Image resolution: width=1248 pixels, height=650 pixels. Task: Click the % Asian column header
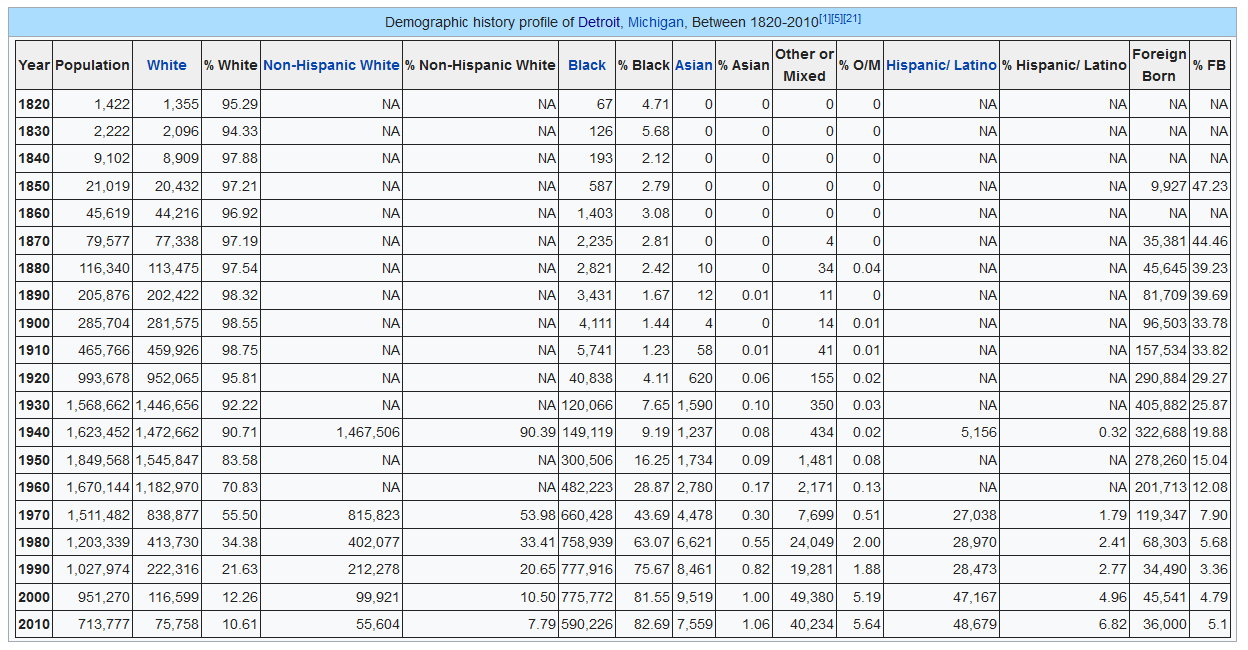(744, 65)
